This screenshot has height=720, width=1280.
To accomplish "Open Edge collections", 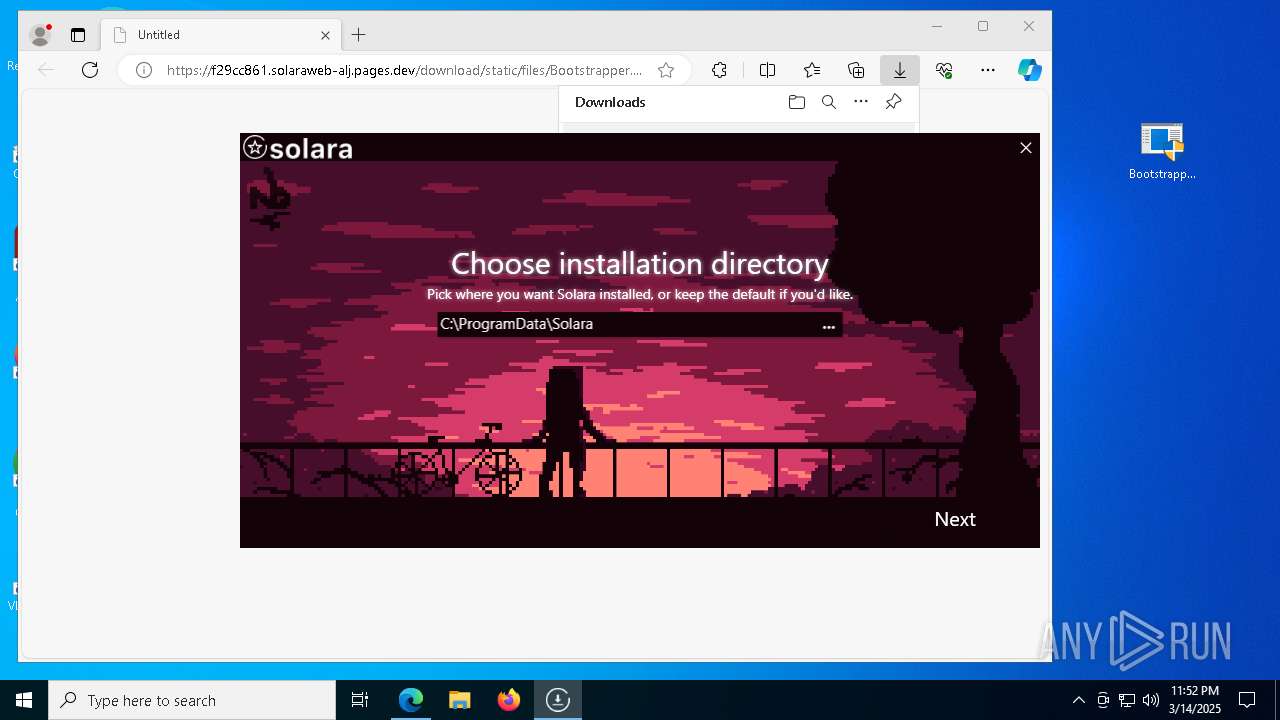I will click(856, 70).
